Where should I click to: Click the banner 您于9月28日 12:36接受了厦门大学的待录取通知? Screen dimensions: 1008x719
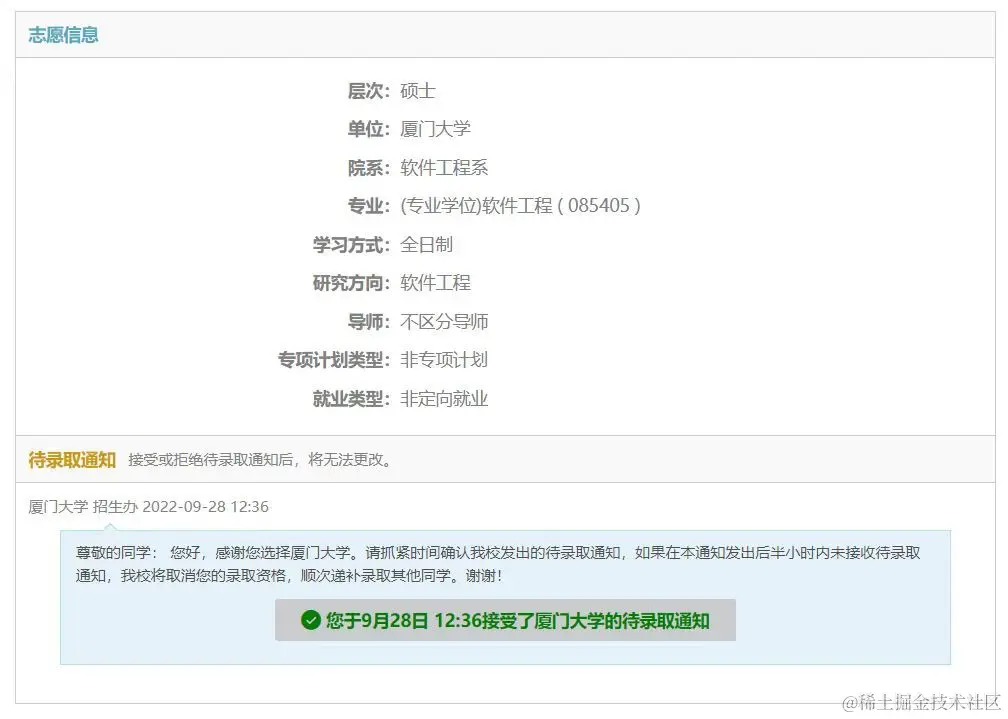[505, 621]
